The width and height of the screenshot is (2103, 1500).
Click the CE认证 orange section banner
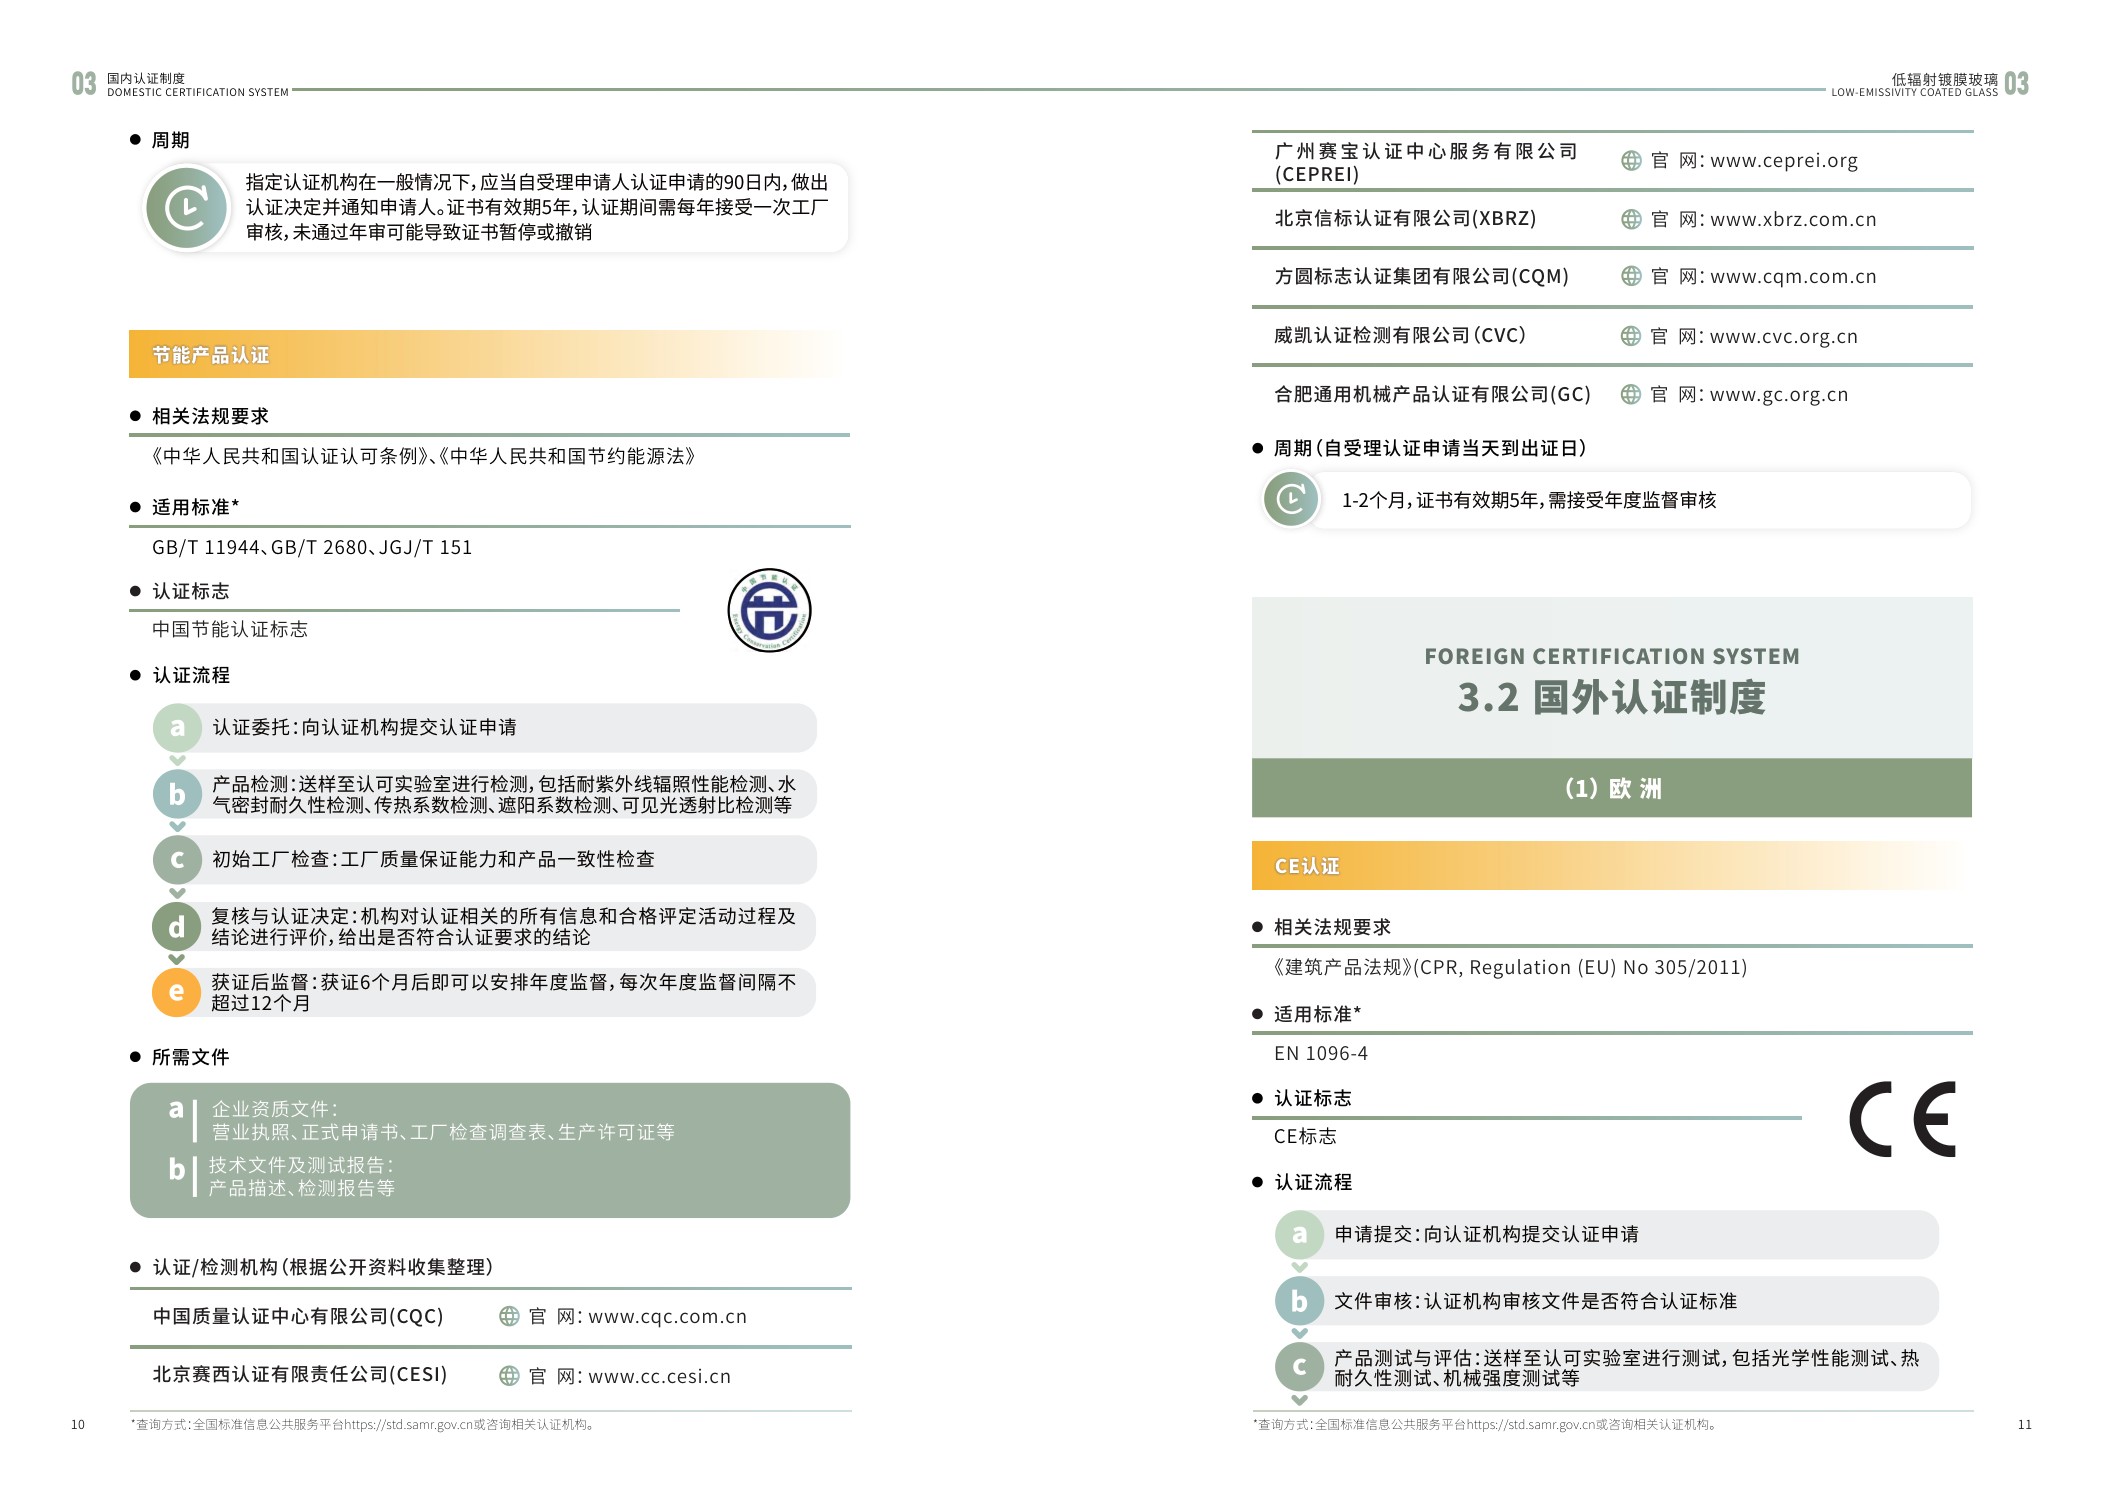pos(1612,866)
